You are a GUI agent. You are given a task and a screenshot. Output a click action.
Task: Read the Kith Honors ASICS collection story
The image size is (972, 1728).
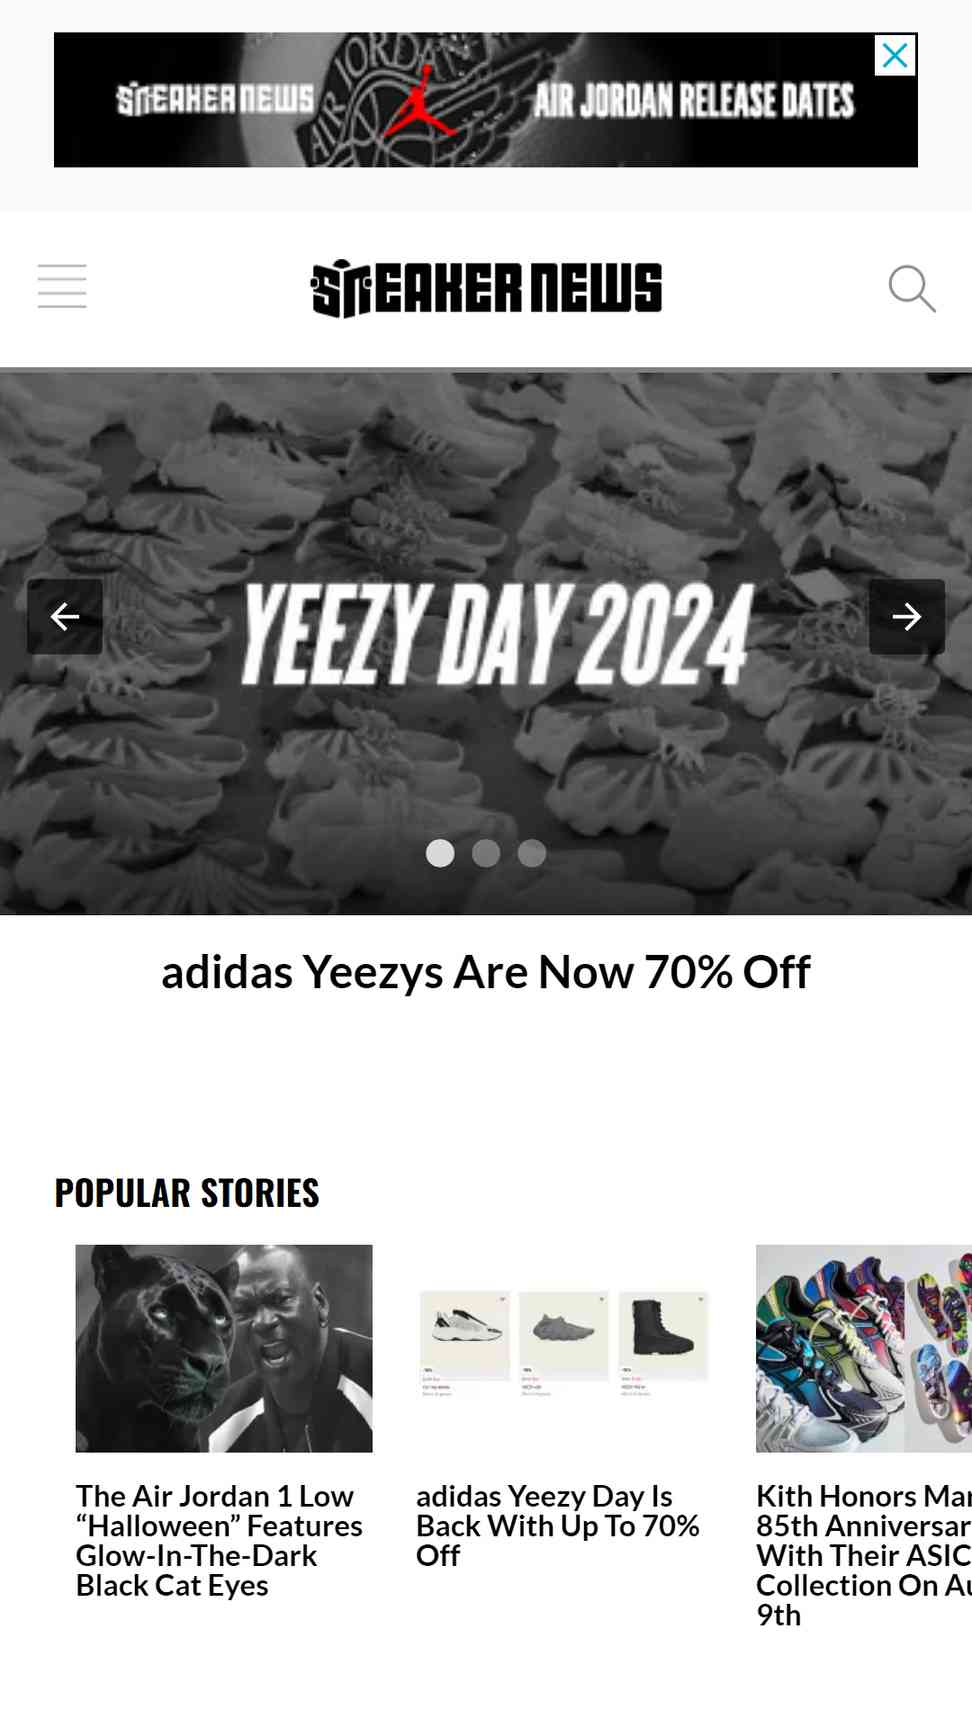pyautogui.click(x=864, y=1555)
